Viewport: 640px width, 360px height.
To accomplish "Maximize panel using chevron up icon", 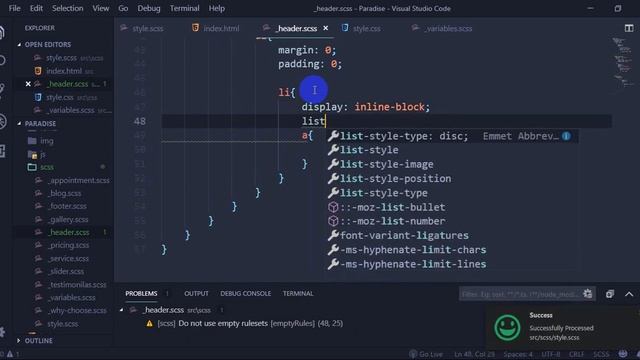I will (x=629, y=294).
